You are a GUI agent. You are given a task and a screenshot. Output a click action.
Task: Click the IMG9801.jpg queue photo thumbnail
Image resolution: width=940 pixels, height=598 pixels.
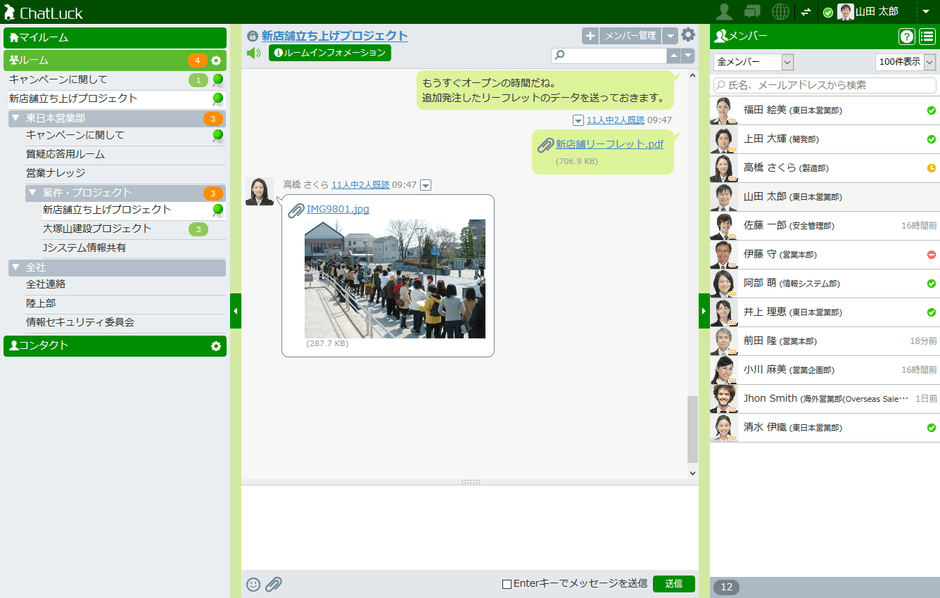394,280
